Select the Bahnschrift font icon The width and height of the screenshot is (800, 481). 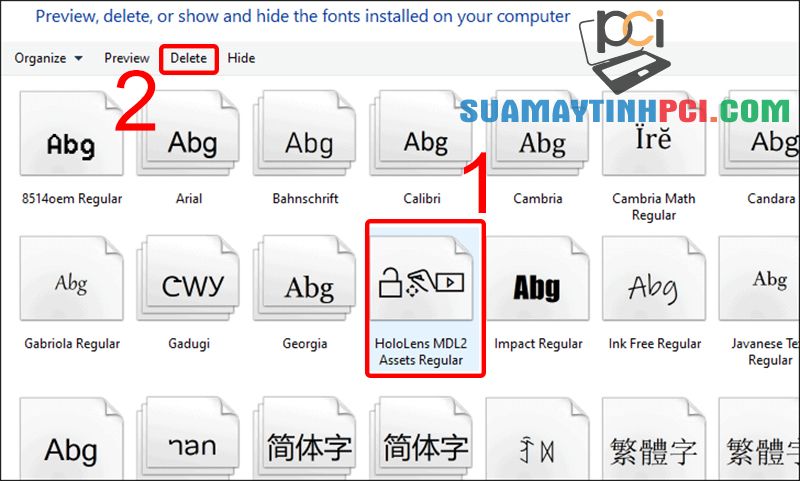click(x=305, y=134)
